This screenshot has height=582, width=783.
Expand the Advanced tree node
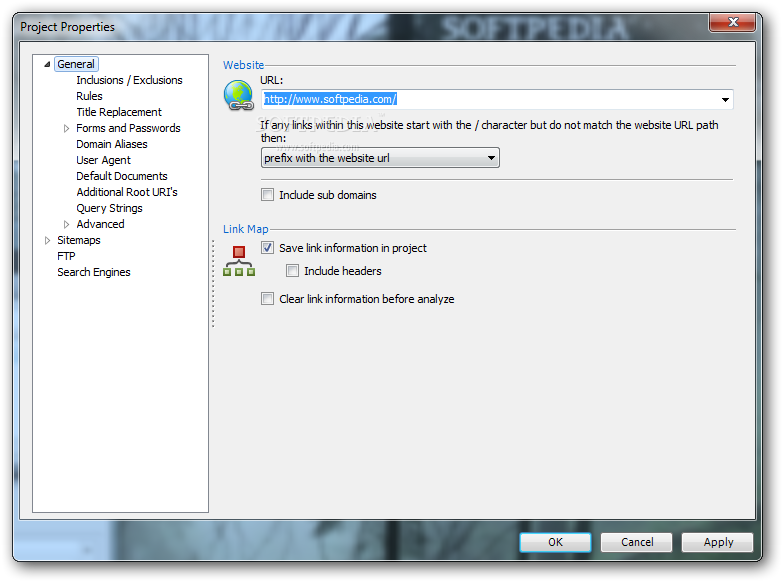(66, 224)
